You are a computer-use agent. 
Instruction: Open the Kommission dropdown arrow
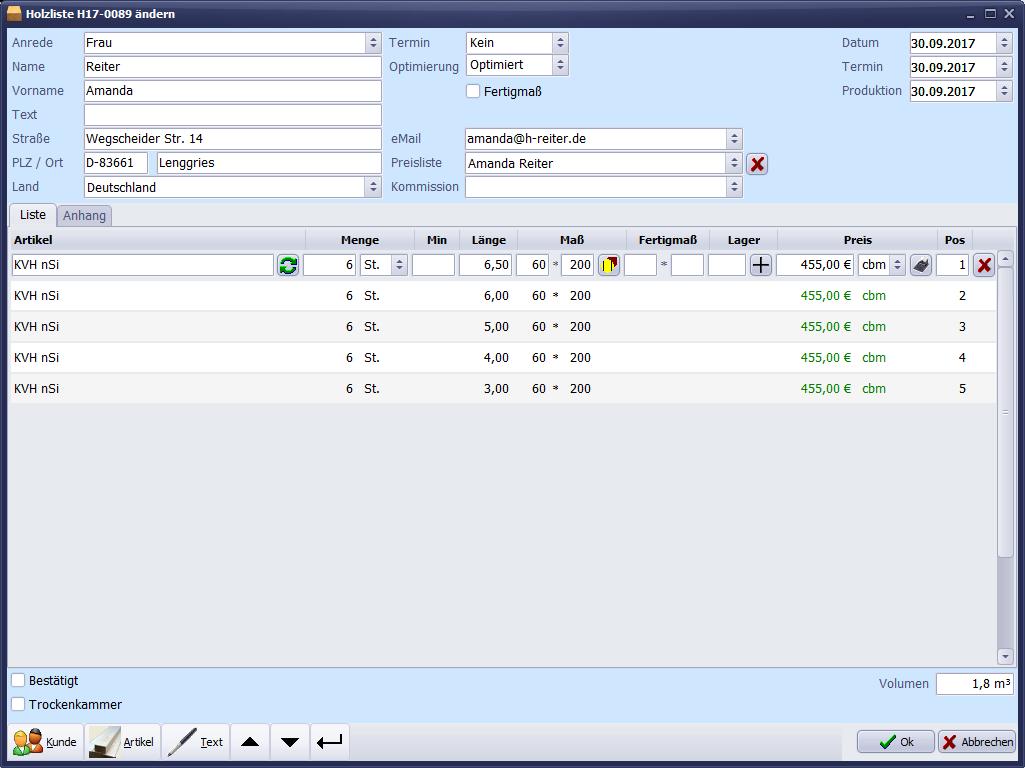(x=734, y=187)
